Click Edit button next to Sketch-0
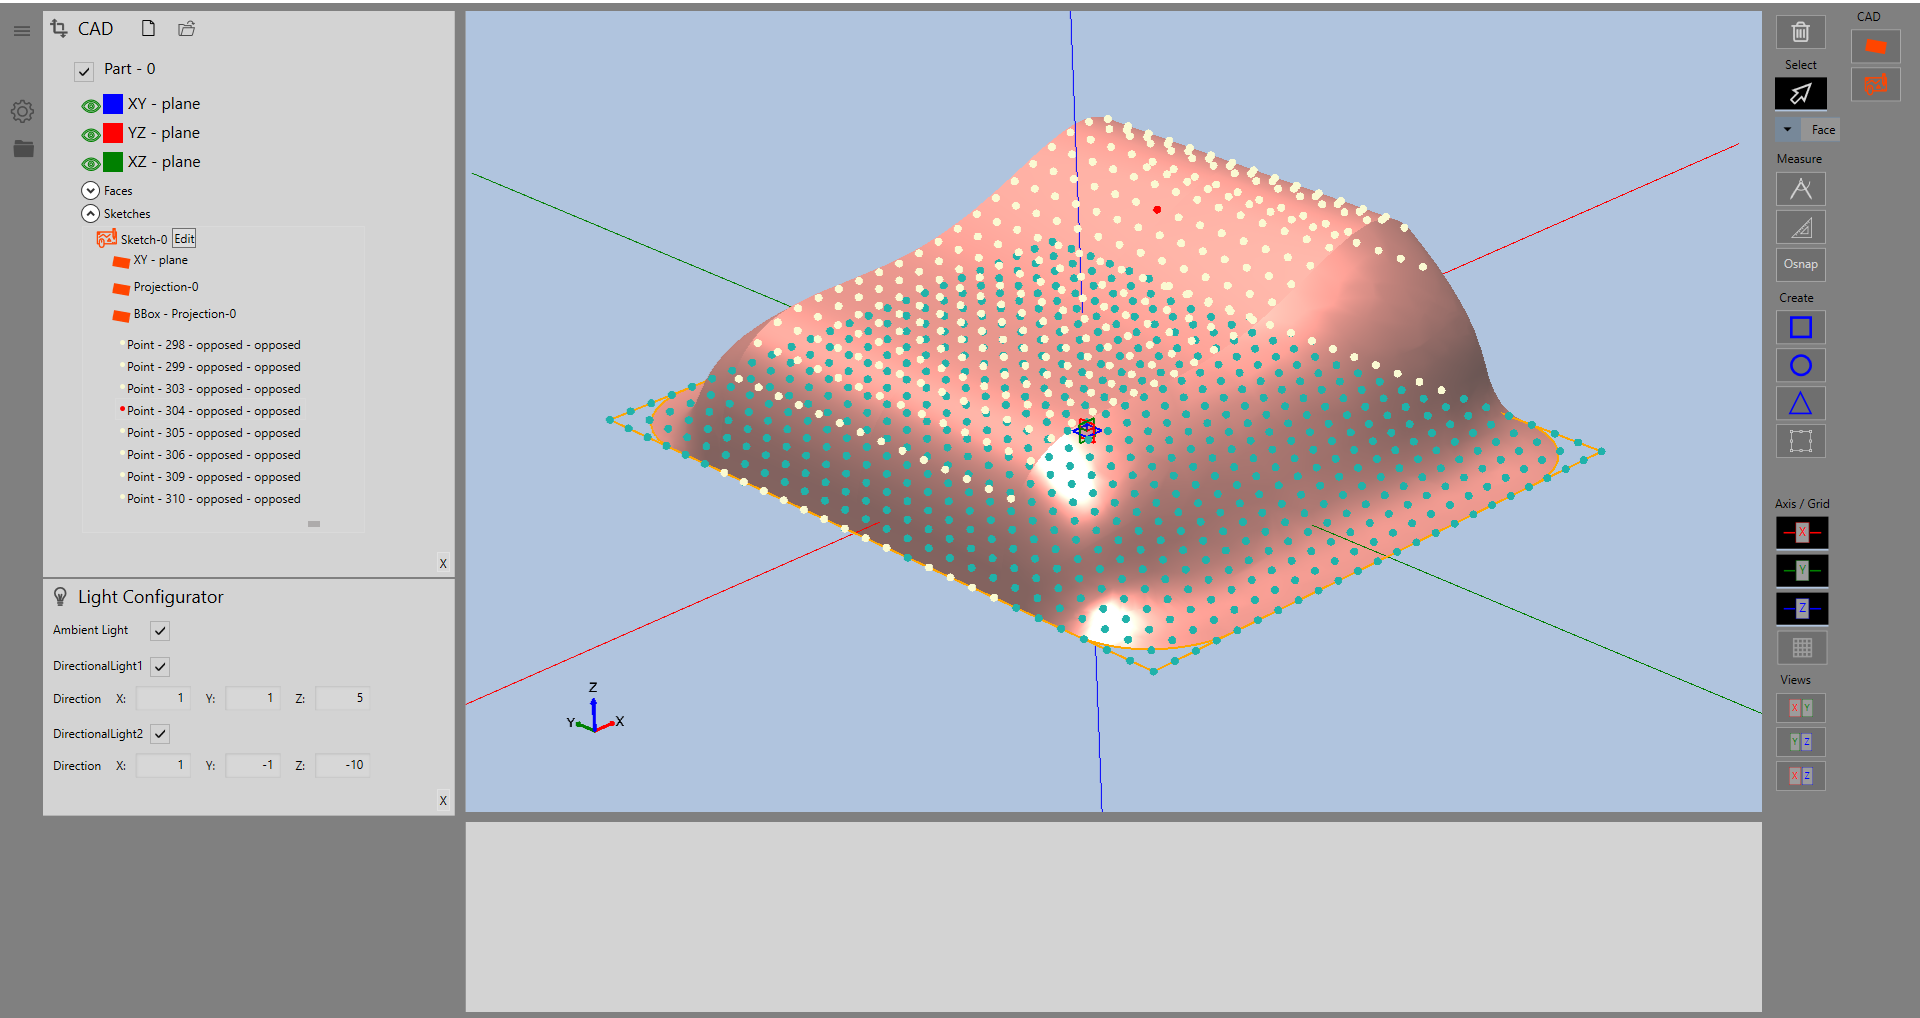 click(x=184, y=239)
